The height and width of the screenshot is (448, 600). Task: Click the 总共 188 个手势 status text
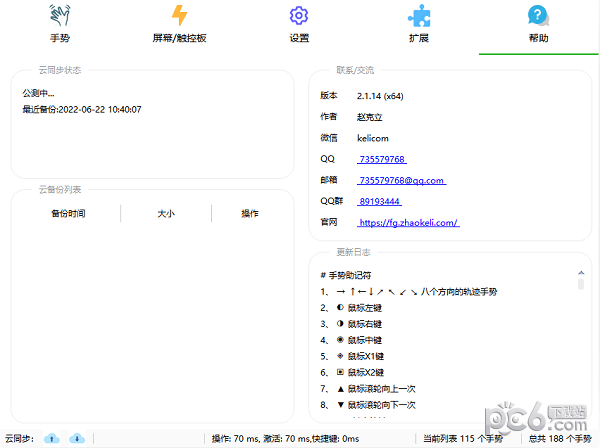(560, 438)
